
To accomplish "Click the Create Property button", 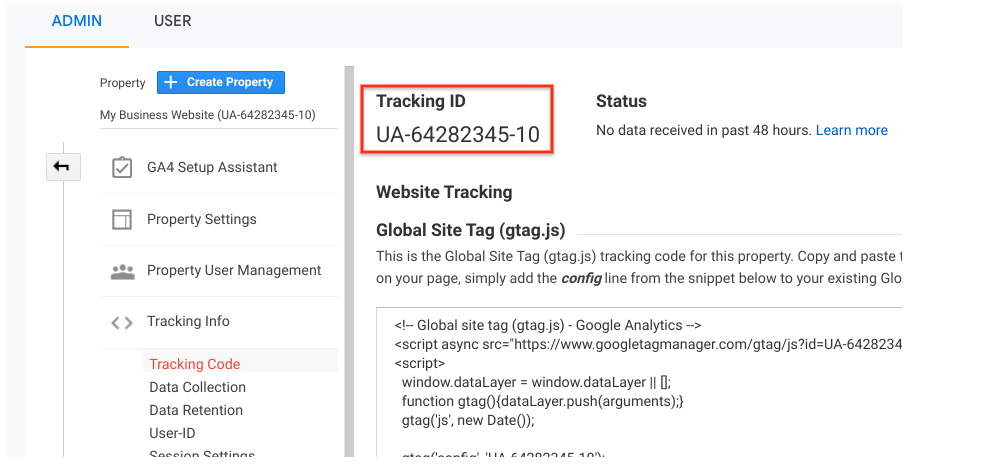I will click(x=221, y=82).
